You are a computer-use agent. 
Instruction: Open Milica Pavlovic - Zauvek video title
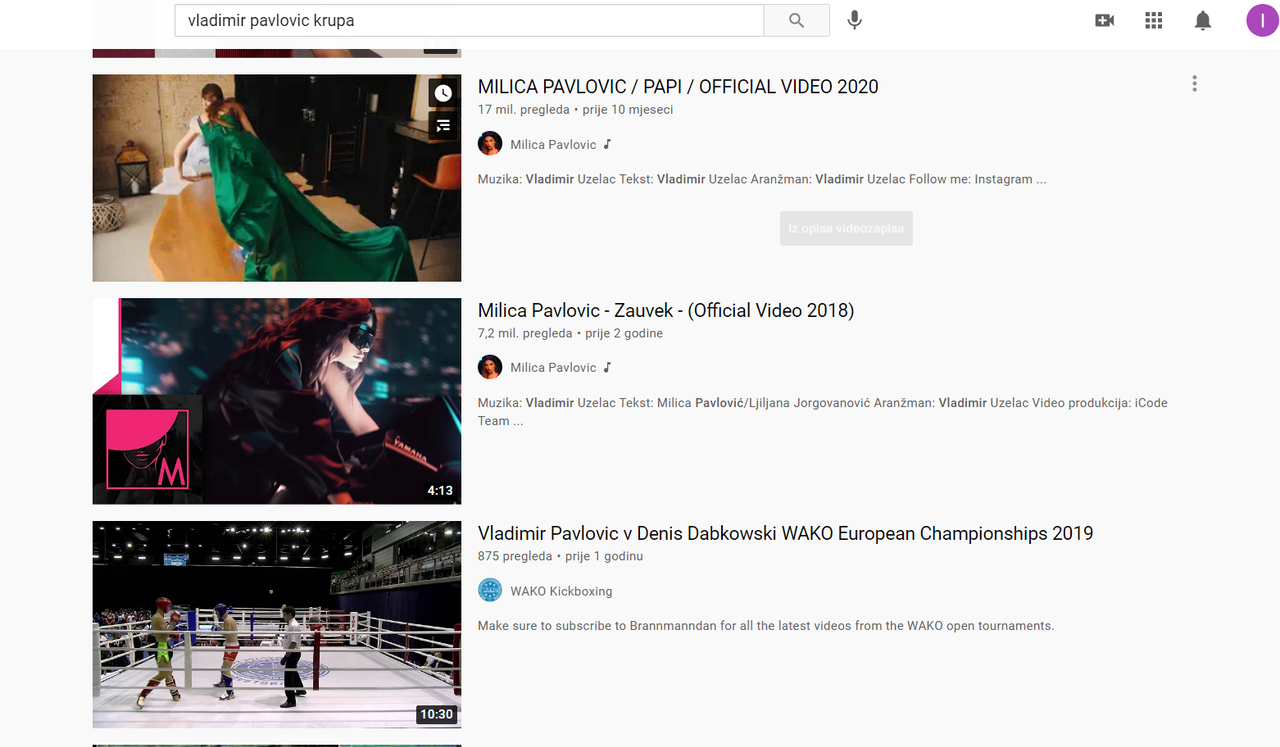[666, 310]
